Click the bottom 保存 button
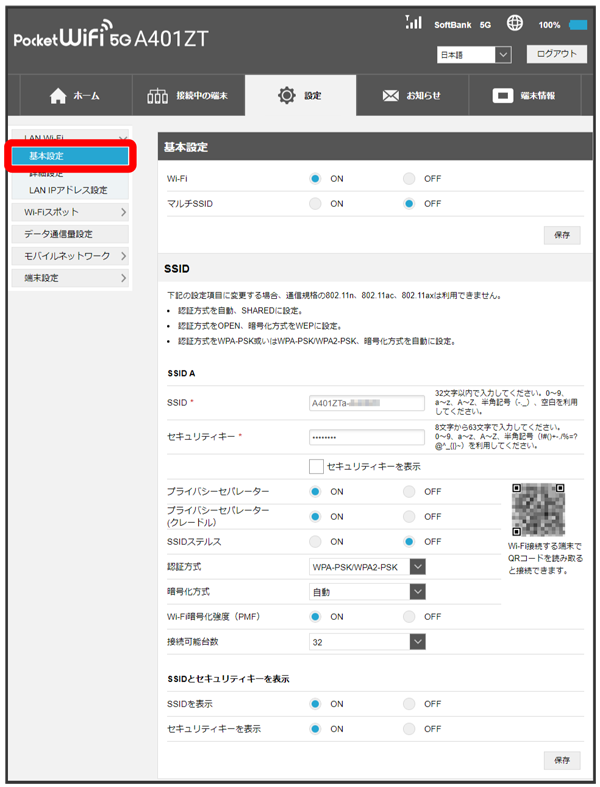 561,760
